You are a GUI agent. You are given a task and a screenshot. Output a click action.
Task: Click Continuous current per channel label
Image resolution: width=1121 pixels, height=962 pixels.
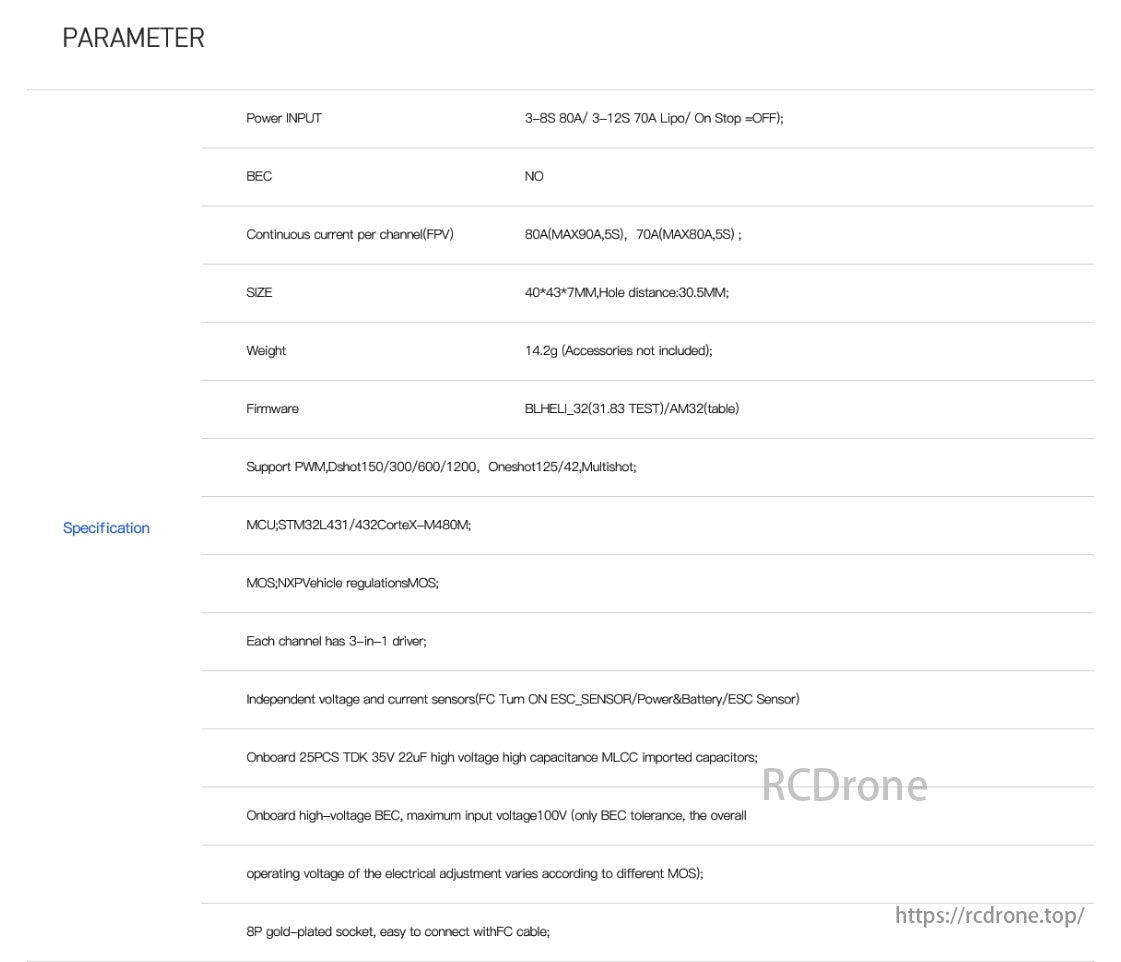click(x=349, y=234)
